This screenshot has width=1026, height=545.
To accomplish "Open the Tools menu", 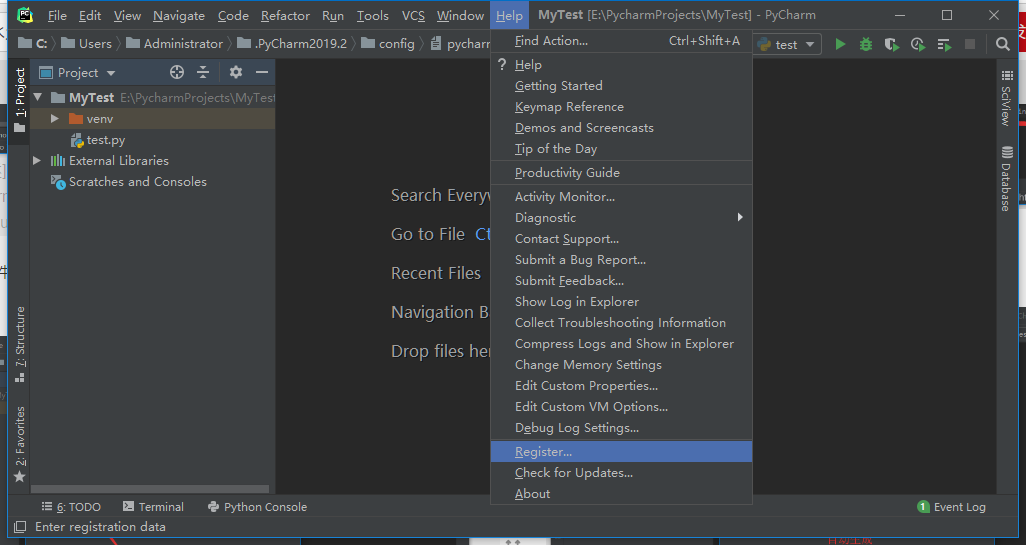I will point(372,15).
